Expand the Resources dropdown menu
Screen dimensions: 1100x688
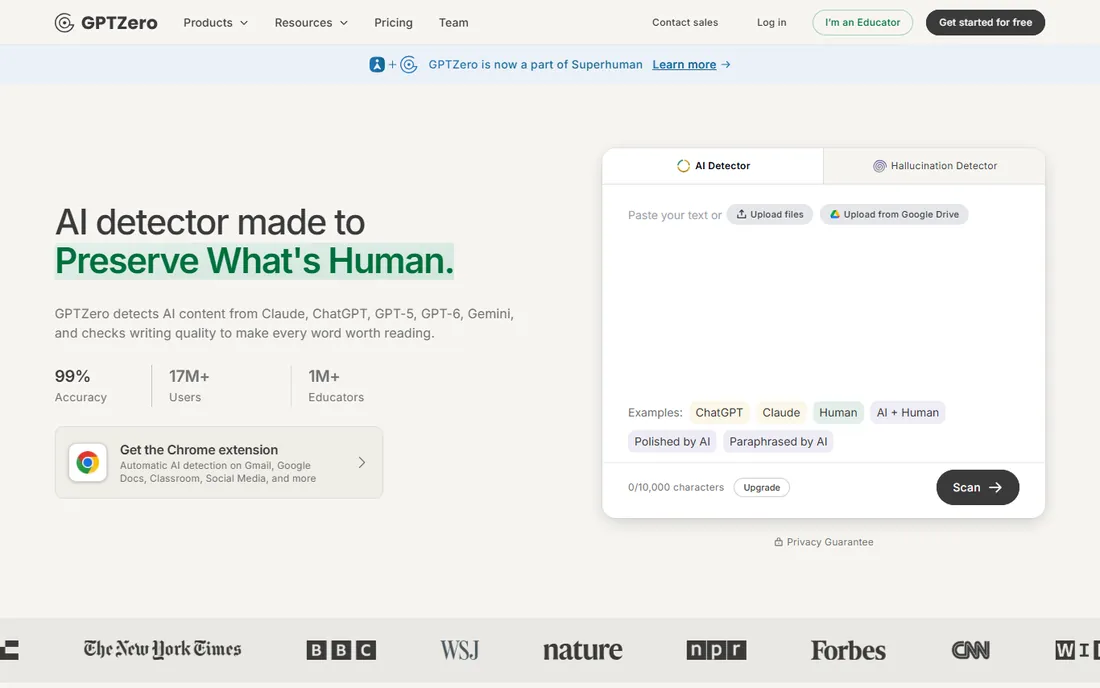[x=311, y=22]
